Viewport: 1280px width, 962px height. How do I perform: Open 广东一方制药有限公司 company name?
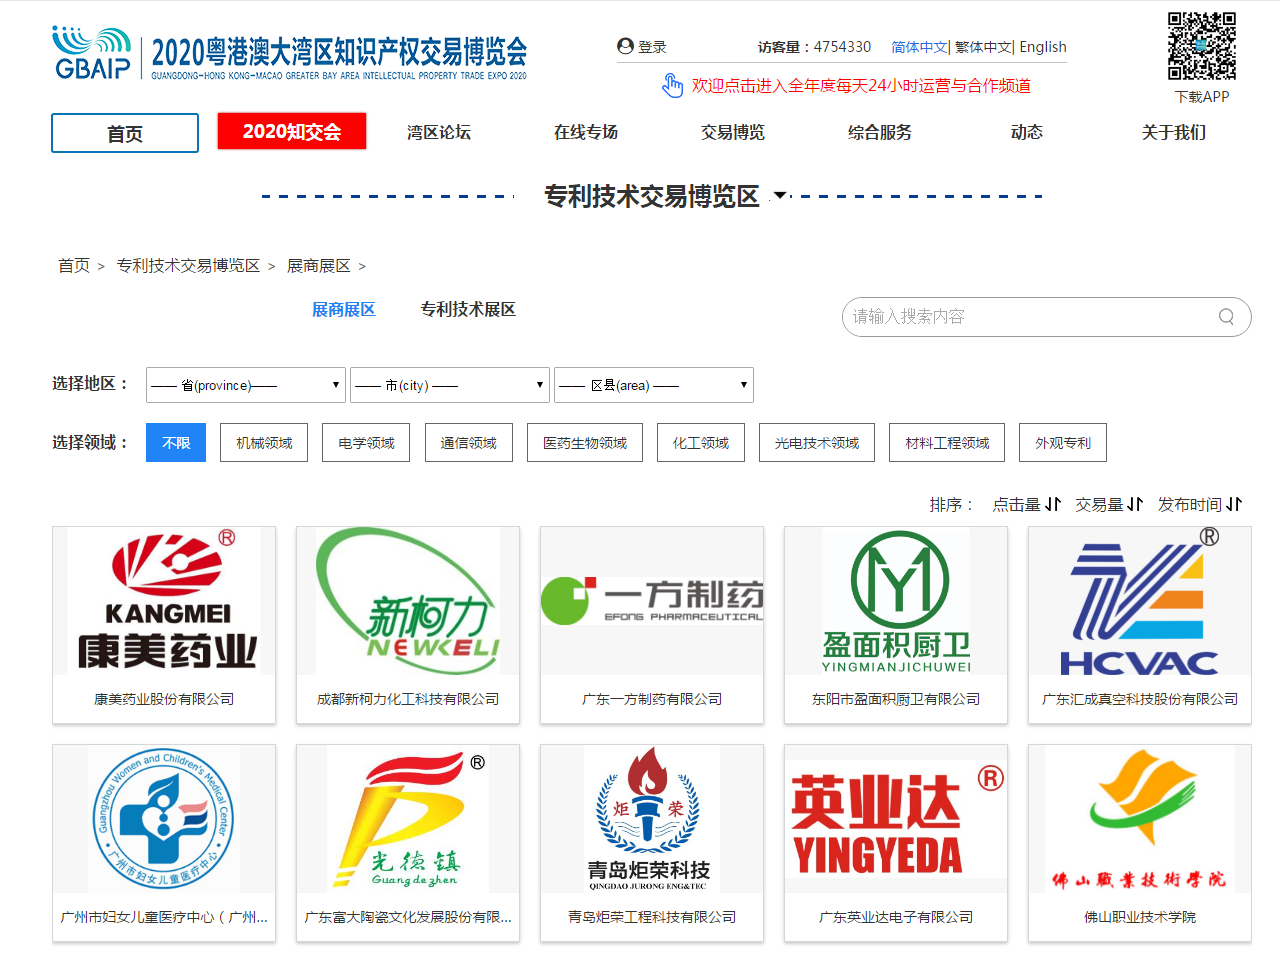click(652, 699)
